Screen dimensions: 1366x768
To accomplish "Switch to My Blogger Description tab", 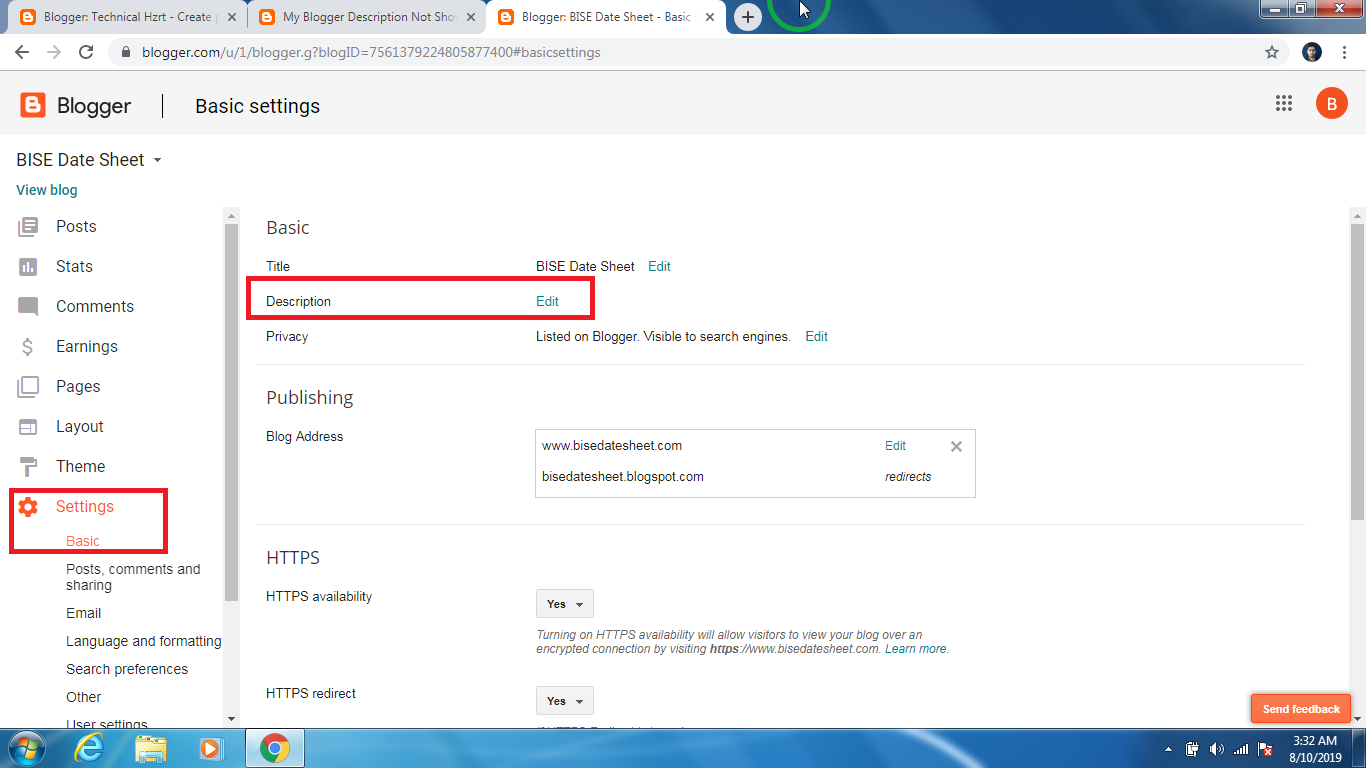I will tap(367, 17).
